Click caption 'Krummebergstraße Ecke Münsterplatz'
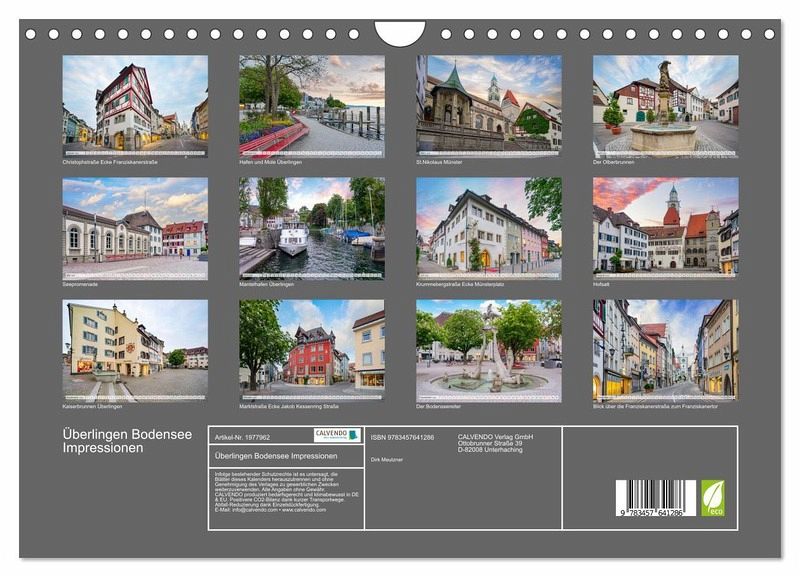Image resolution: width=800 pixels, height=577 pixels. 460,284
